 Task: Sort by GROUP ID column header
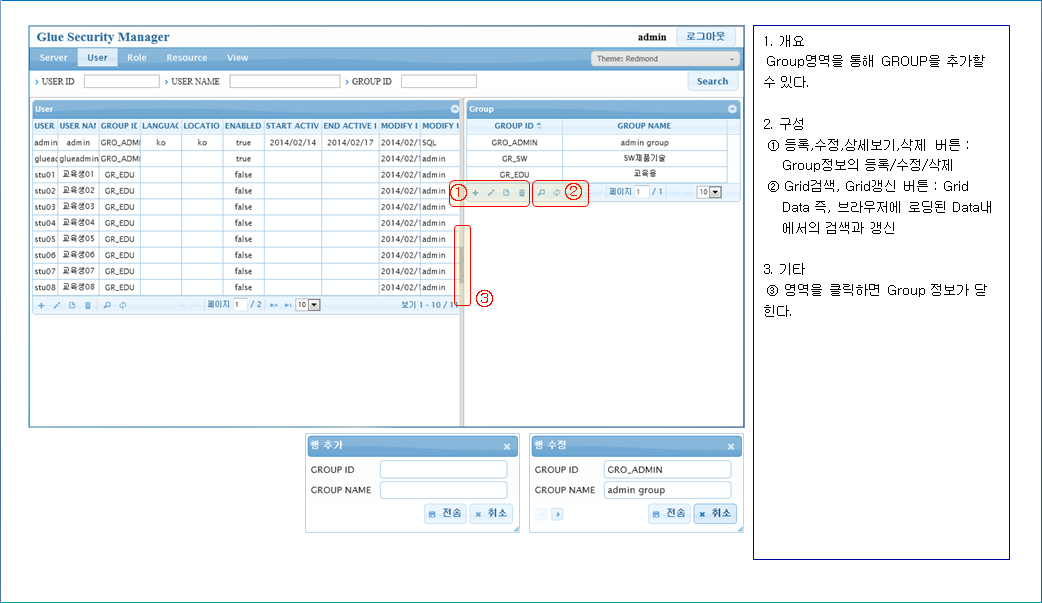click(514, 126)
